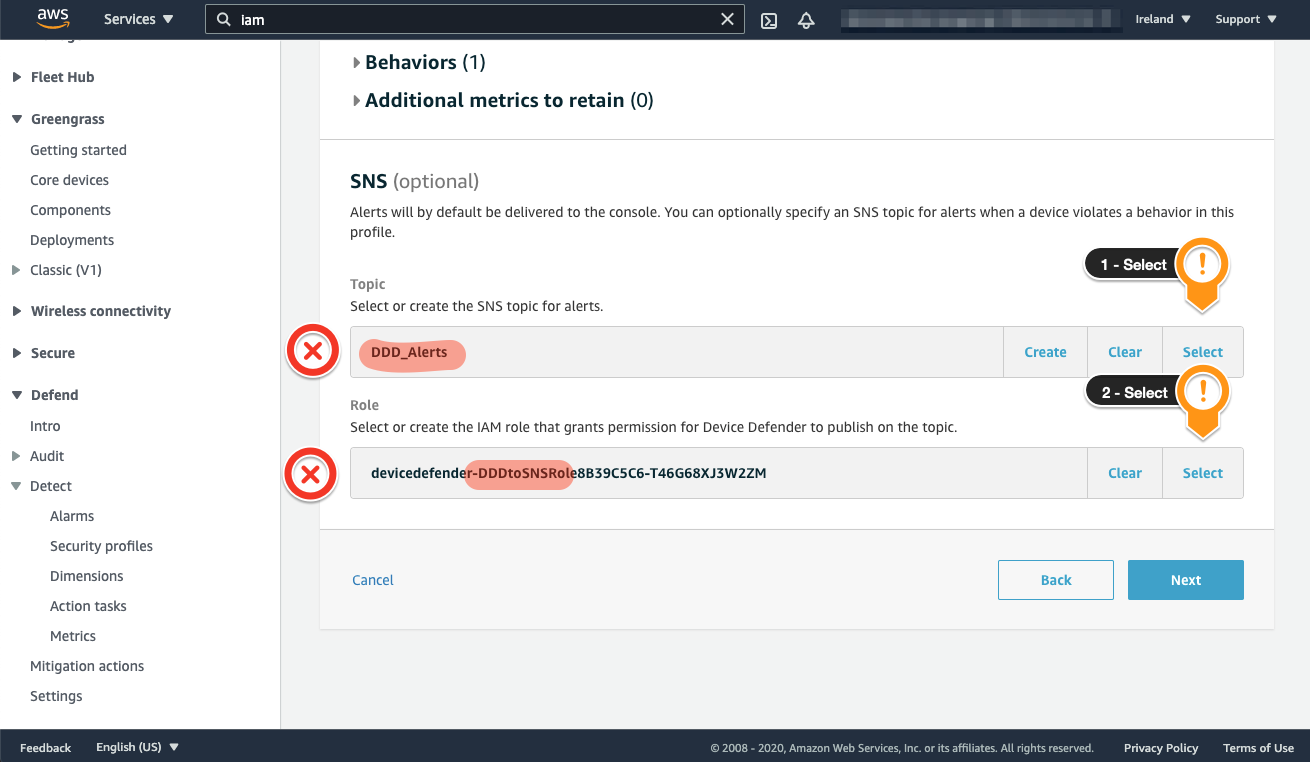This screenshot has height=762, width=1310.
Task: Open Action tasks page
Action: pos(88,606)
